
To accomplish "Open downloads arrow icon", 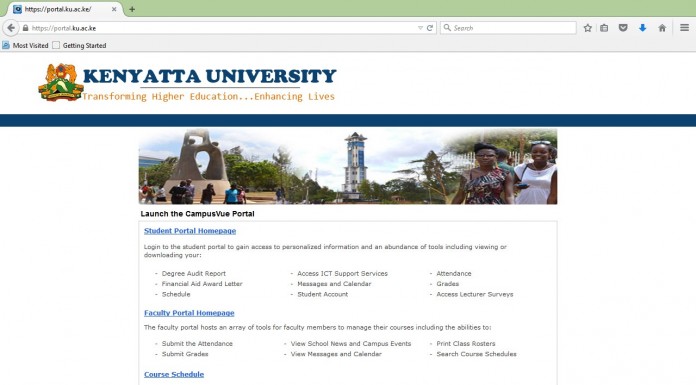I will (642, 28).
